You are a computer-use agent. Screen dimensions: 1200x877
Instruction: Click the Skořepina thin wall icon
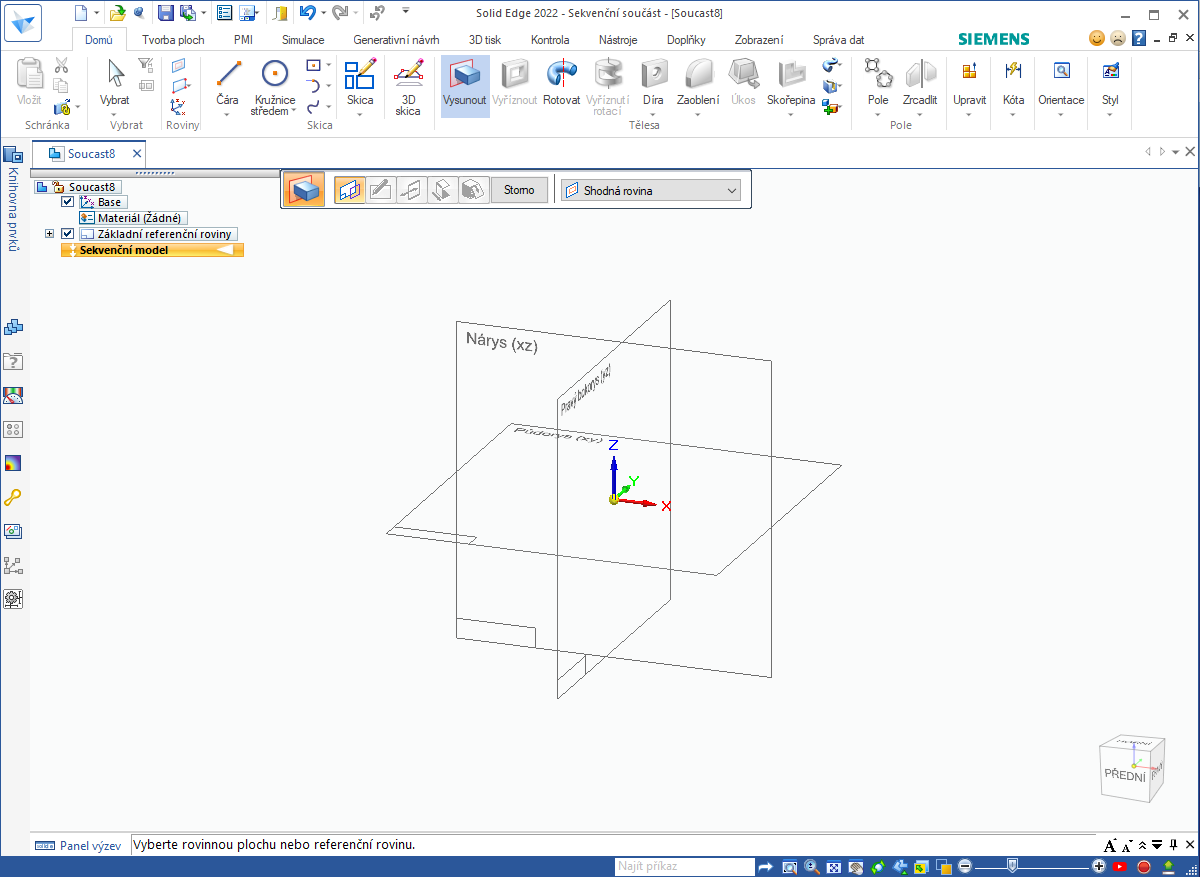click(791, 73)
